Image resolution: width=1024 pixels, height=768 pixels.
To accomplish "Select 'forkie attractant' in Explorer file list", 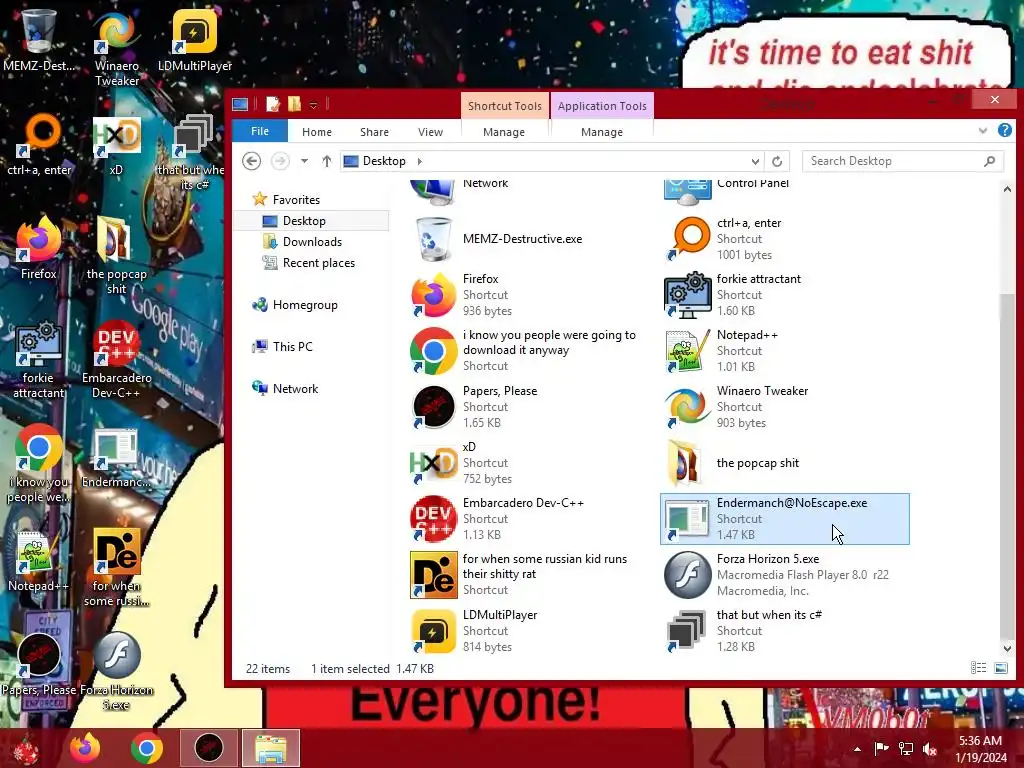I will tap(784, 295).
